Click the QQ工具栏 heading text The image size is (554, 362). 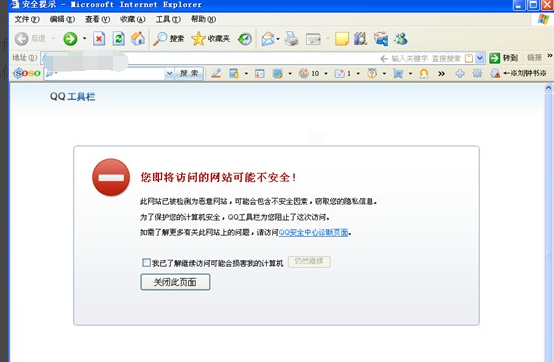coord(72,96)
